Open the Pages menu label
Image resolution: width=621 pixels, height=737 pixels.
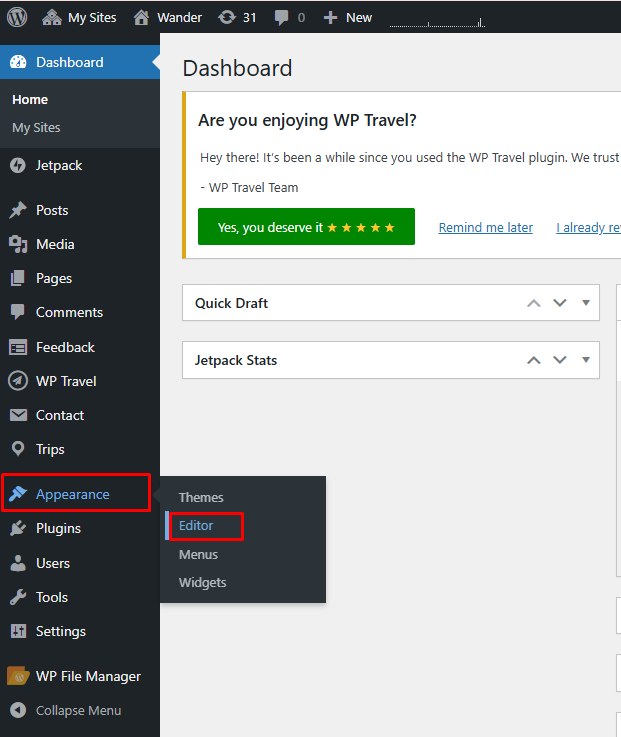pos(54,279)
